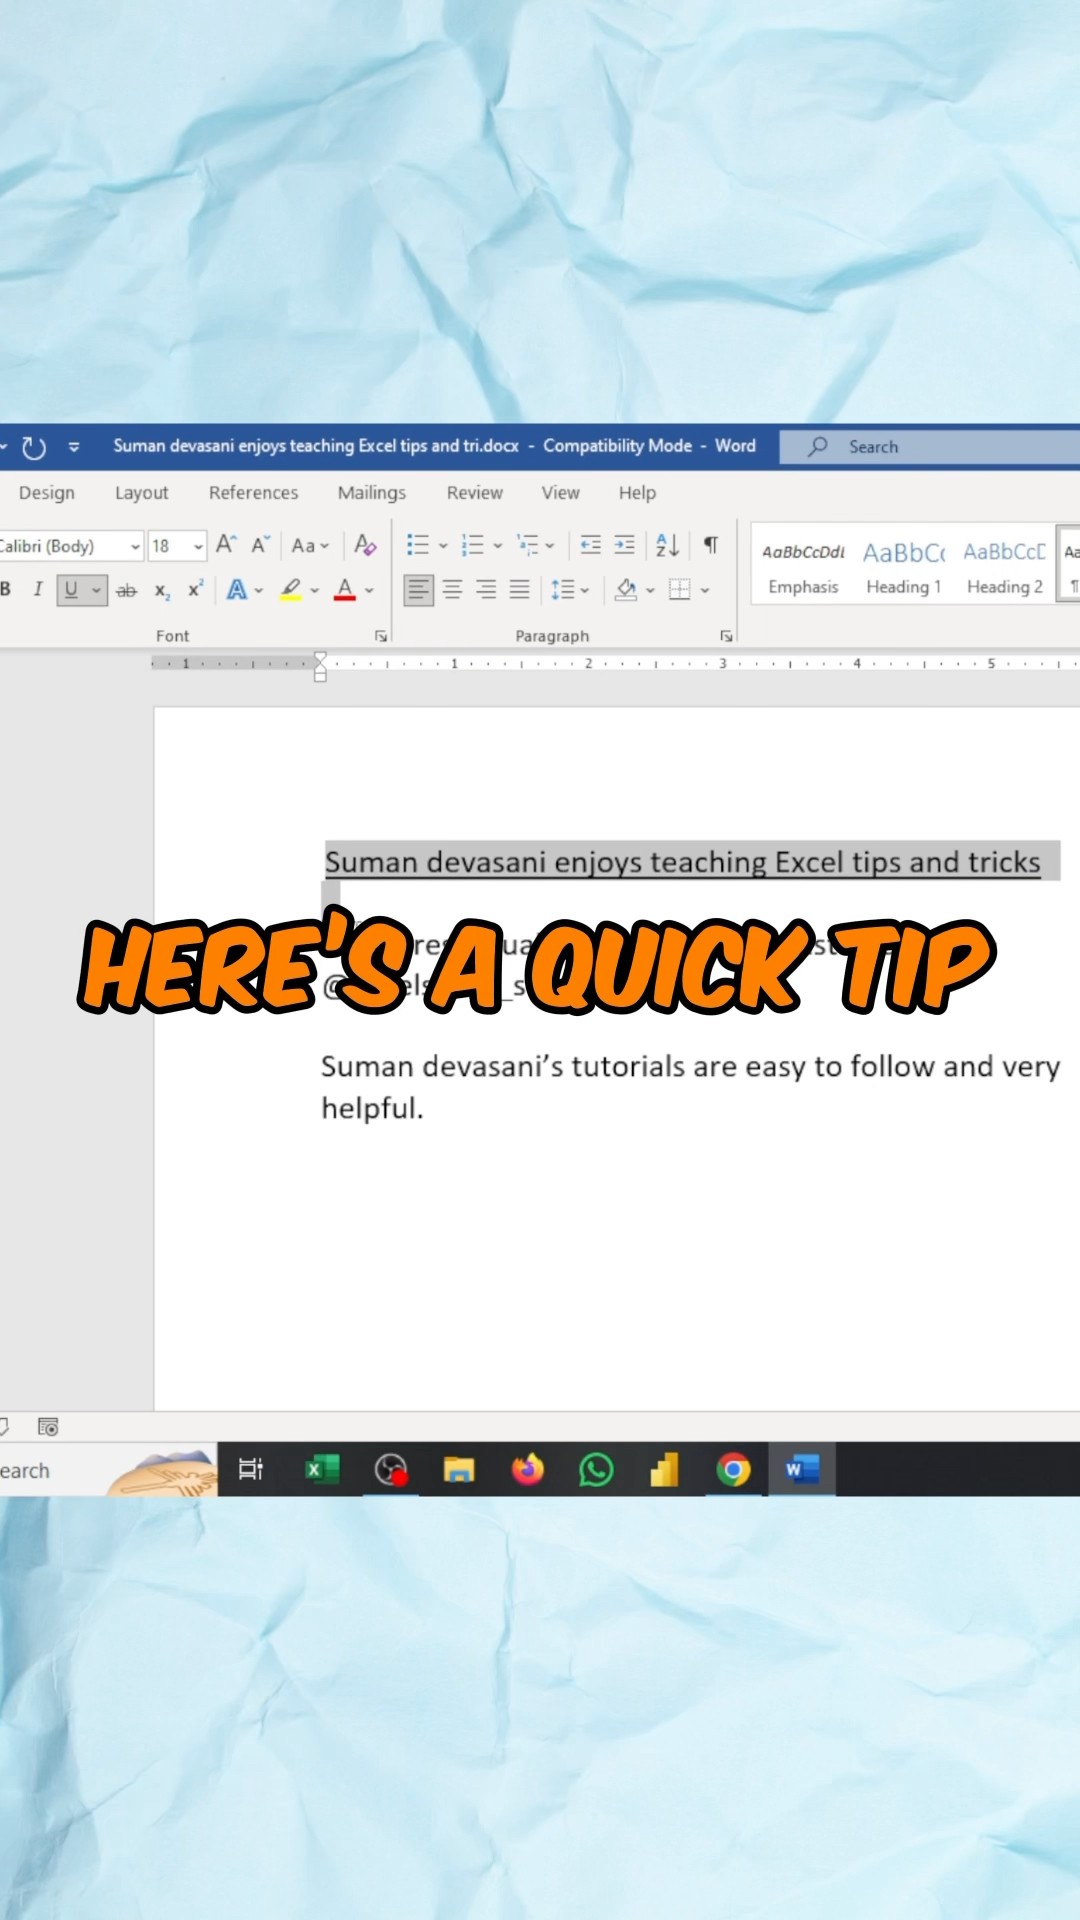The image size is (1080, 1920).
Task: Select Align Right
Action: click(486, 590)
